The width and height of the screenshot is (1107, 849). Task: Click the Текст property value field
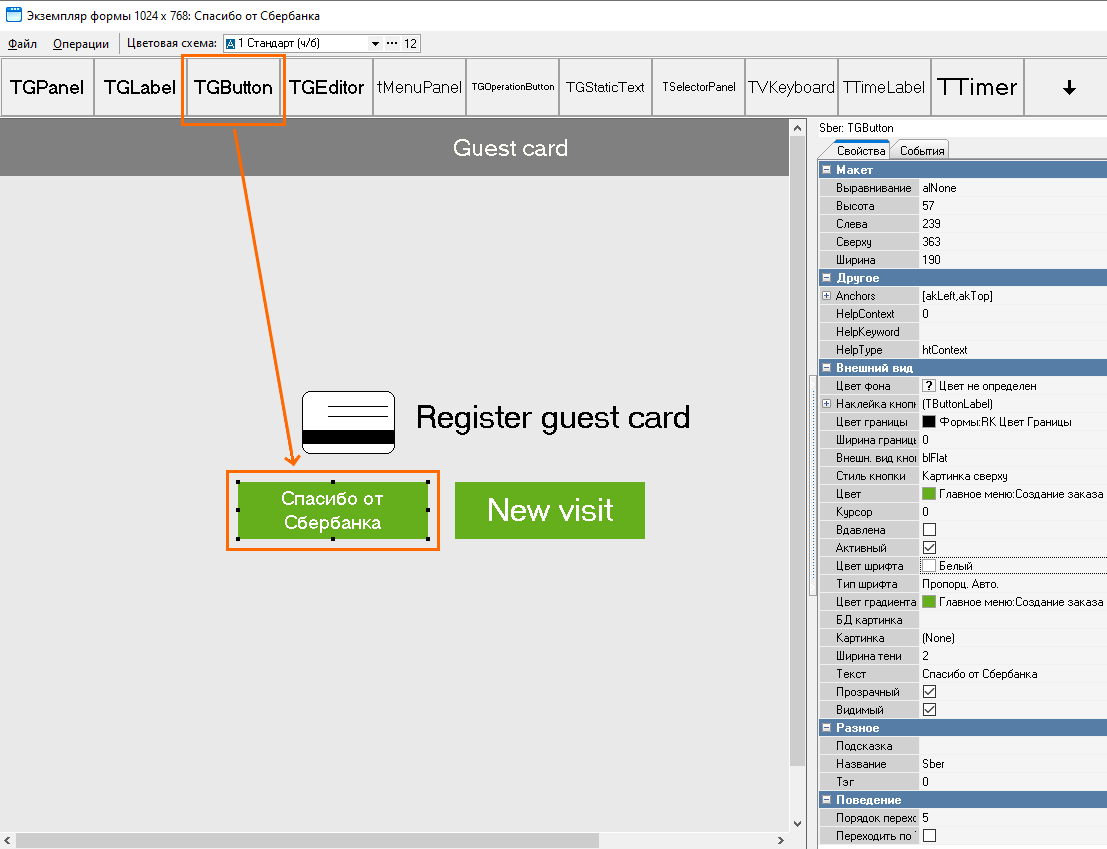click(x=1010, y=674)
